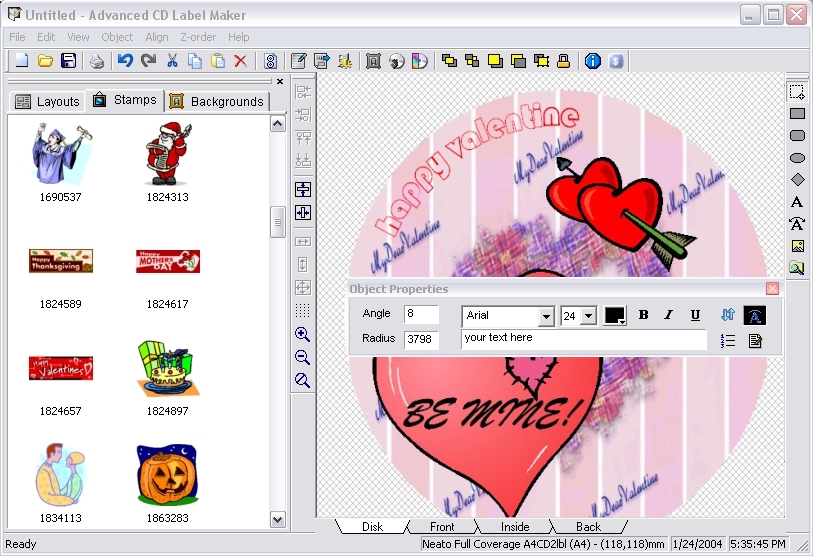Select the Santa Claus stamp 1824313
This screenshot has width=813, height=556.
tap(167, 153)
